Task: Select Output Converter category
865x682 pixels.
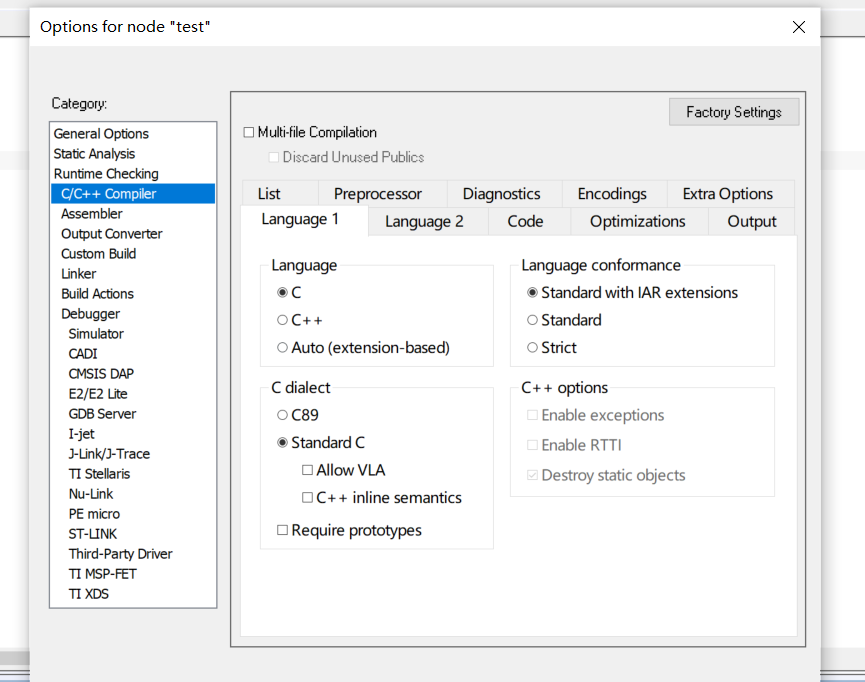Action: click(x=133, y=234)
